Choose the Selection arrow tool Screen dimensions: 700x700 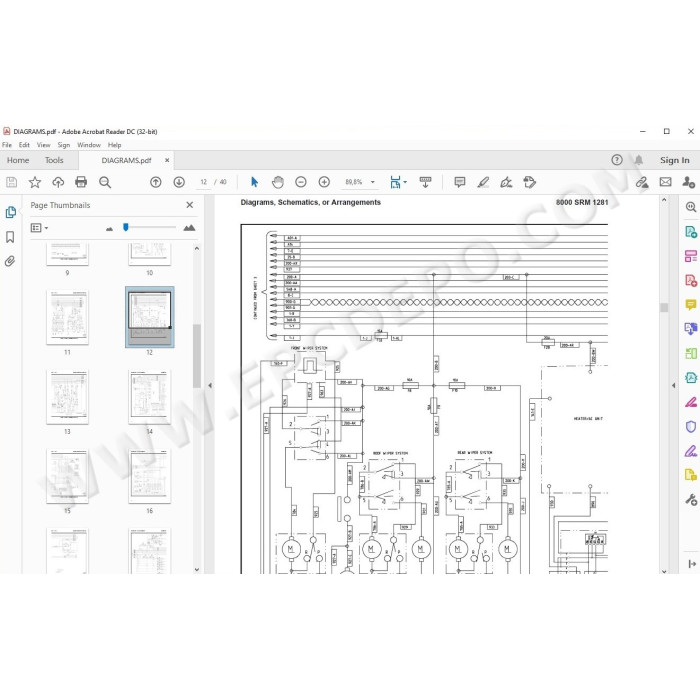254,182
